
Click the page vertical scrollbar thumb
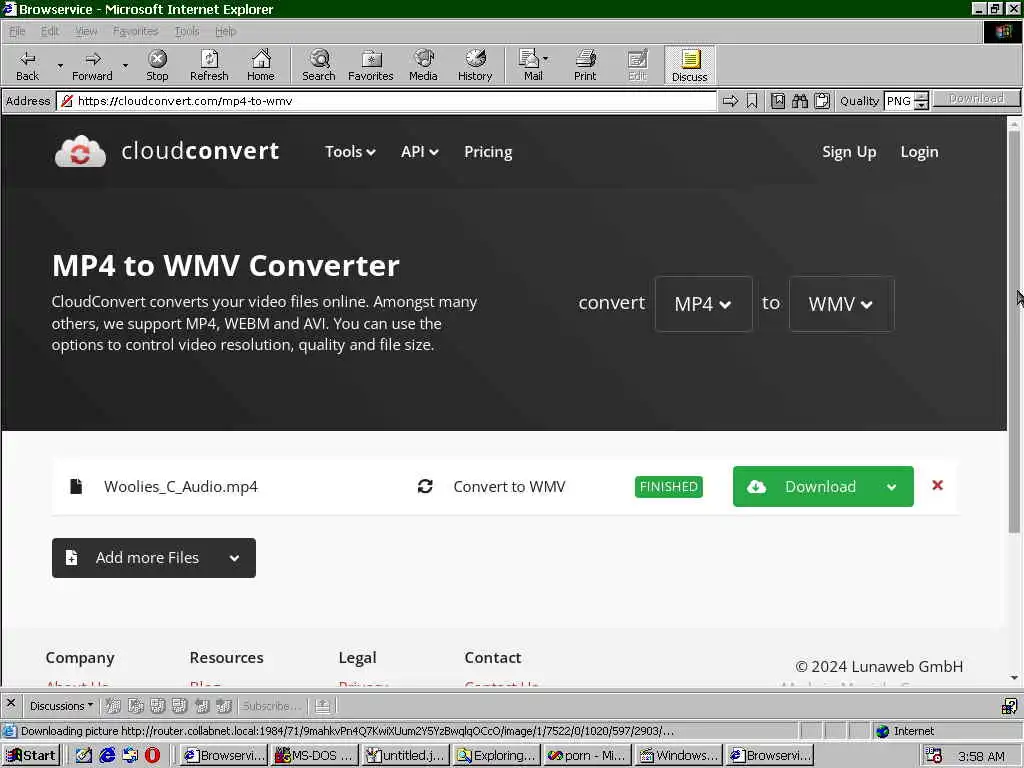[1014, 330]
